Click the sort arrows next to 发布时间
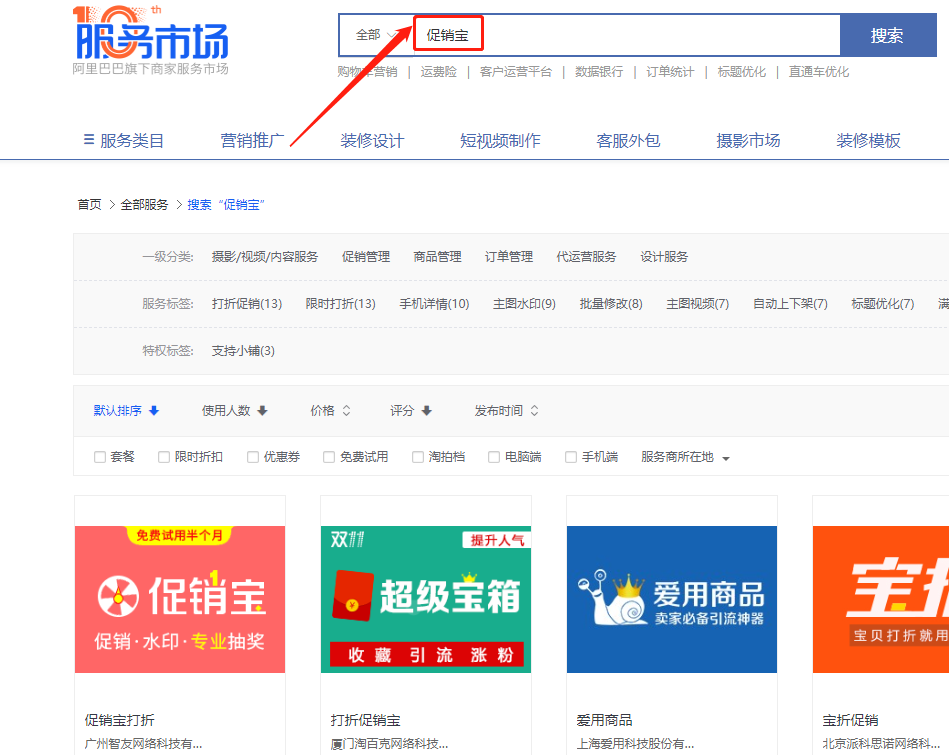 click(x=535, y=410)
